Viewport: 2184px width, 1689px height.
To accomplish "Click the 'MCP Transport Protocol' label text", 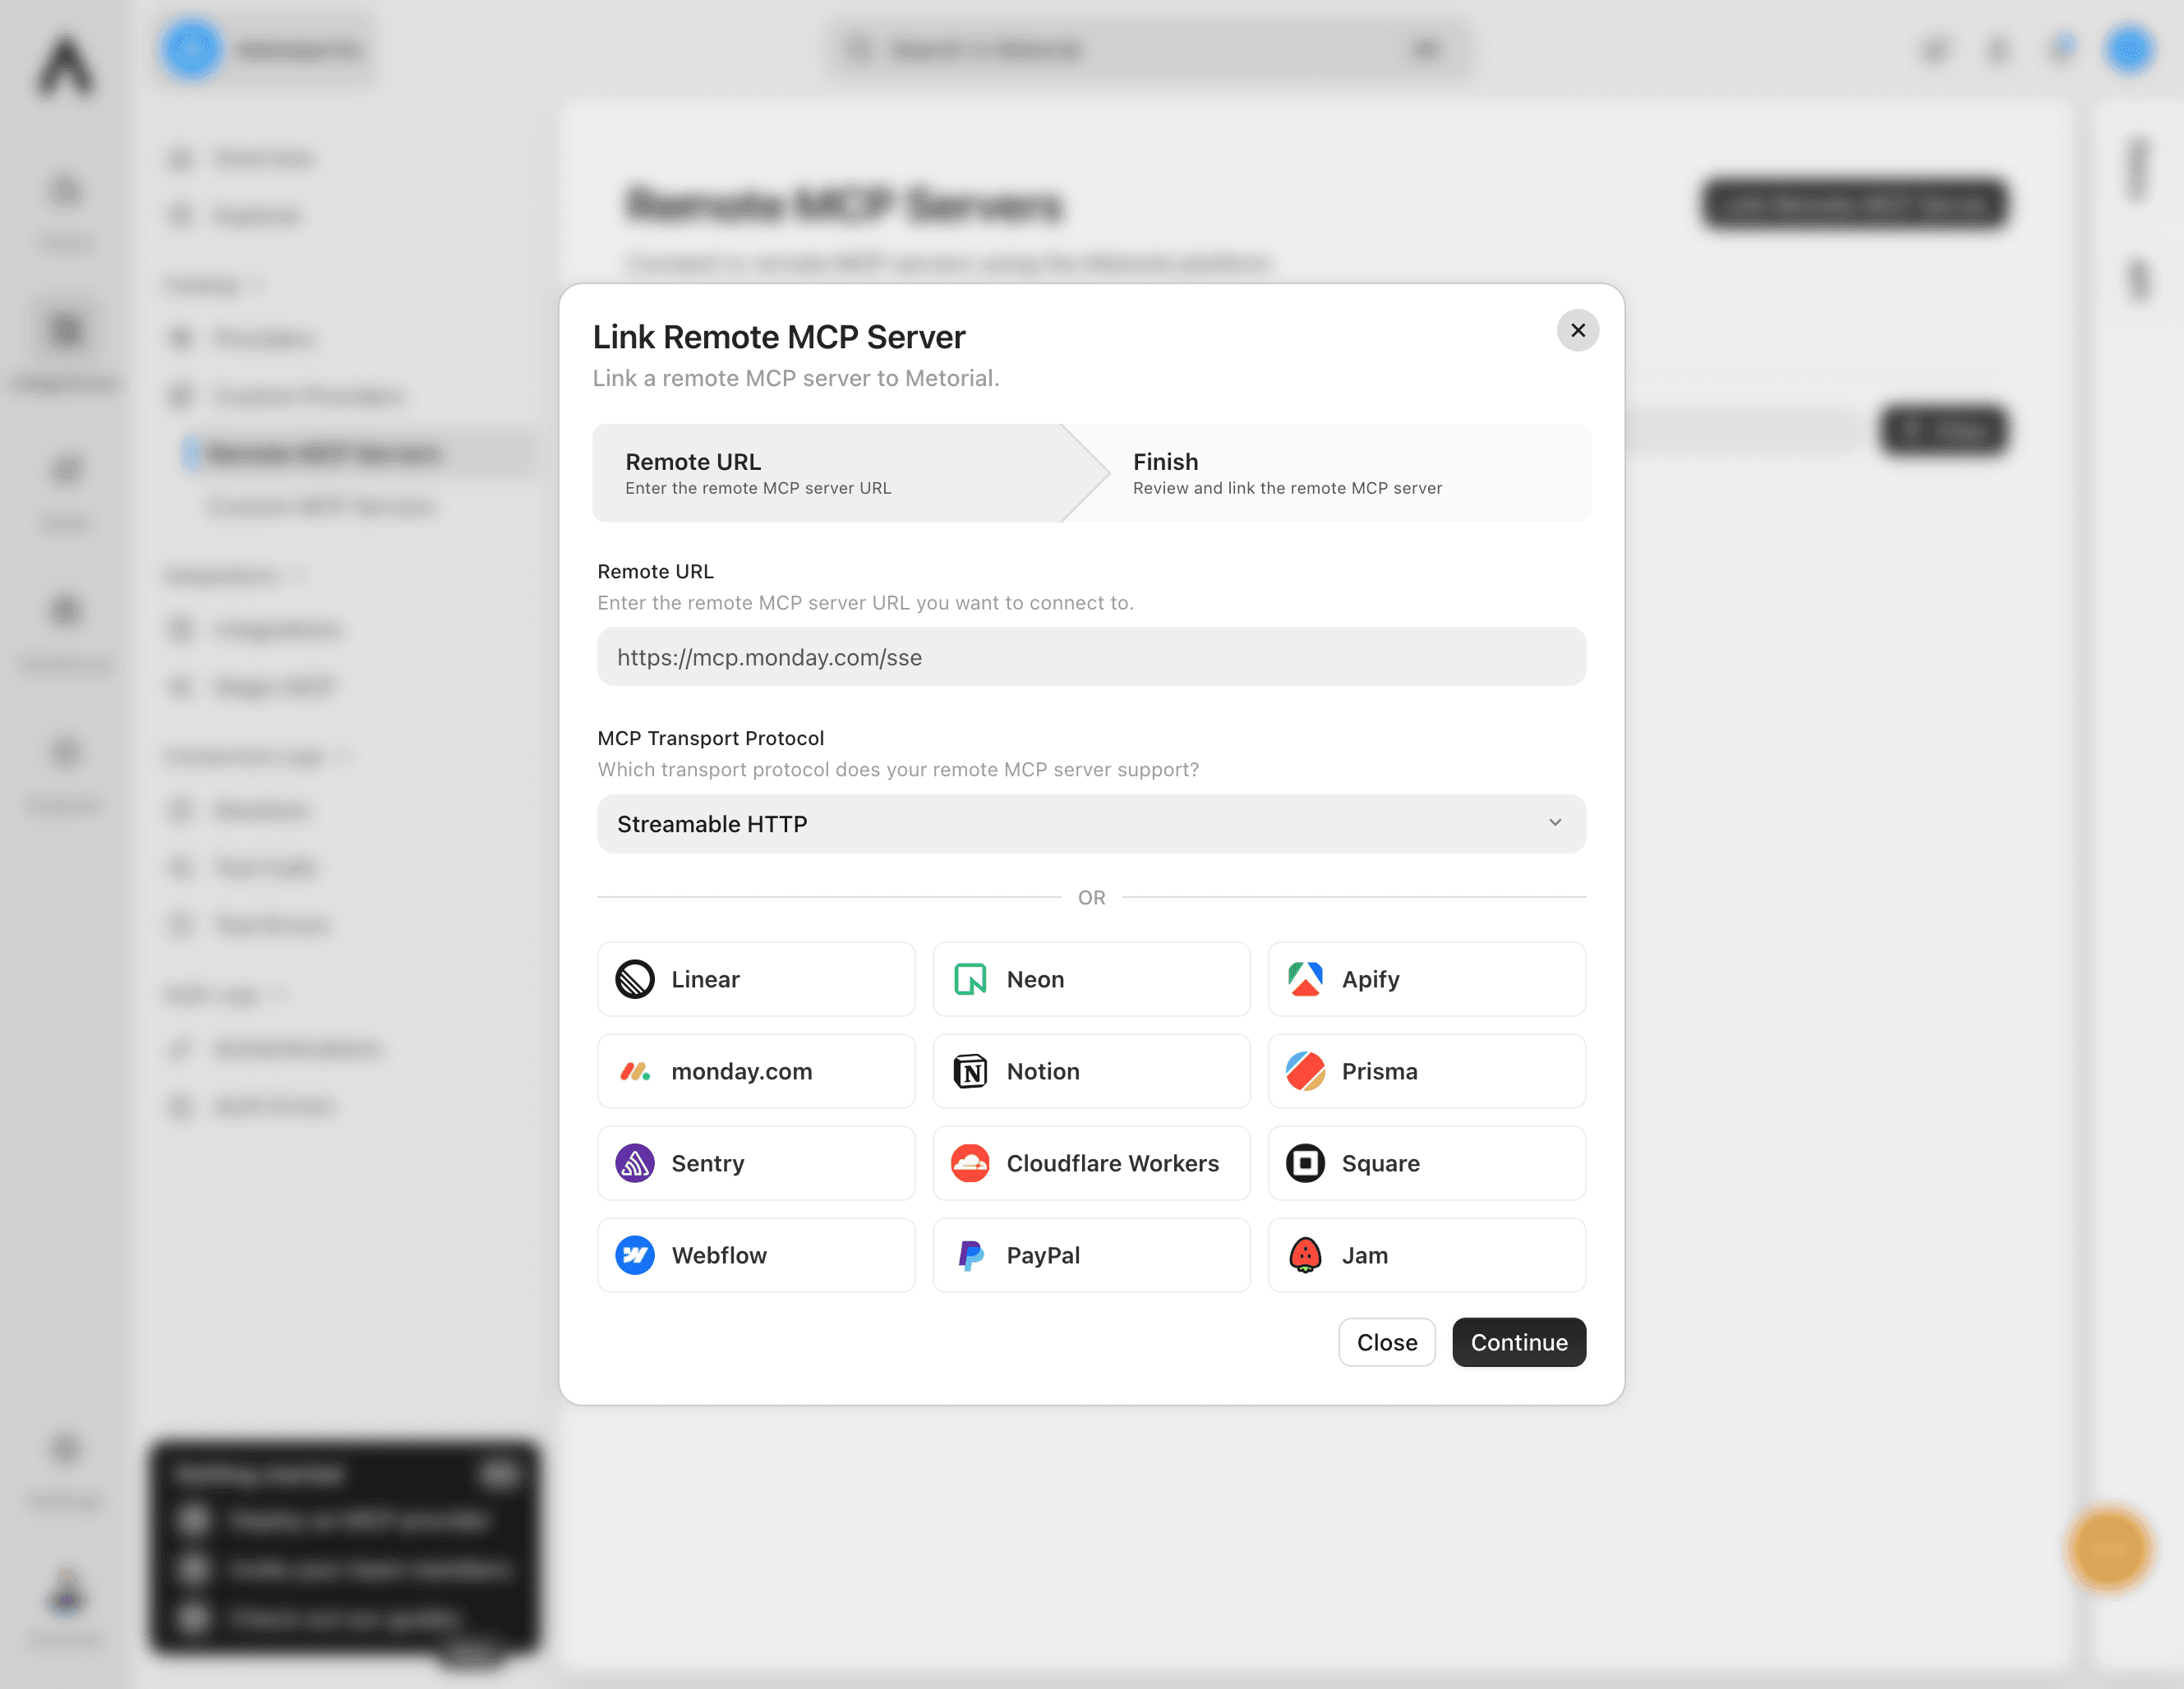I will [x=711, y=738].
